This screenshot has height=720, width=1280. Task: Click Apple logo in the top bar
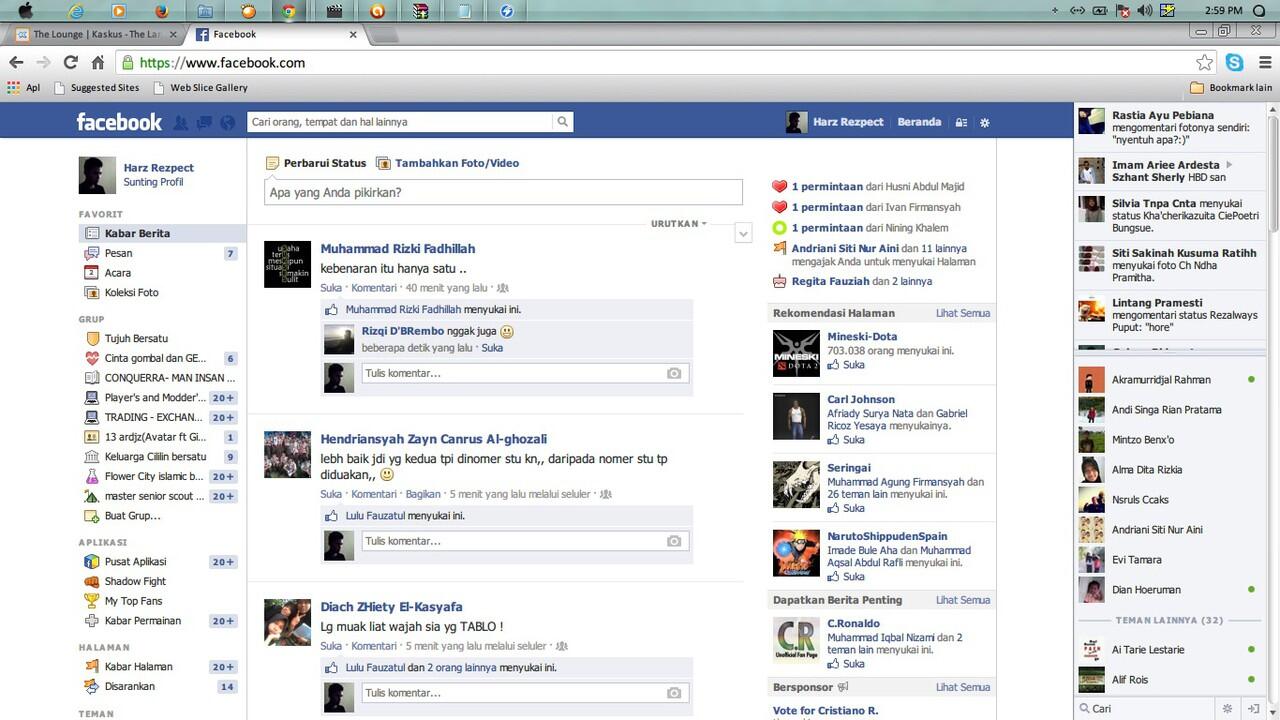click(26, 11)
